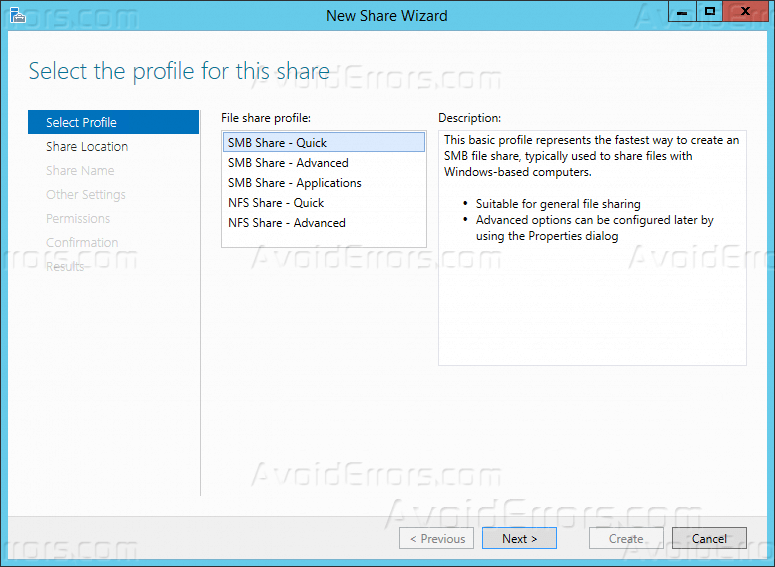775x567 pixels.
Task: Click the 'Suitable for general file sharing' bullet
Action: (x=558, y=204)
